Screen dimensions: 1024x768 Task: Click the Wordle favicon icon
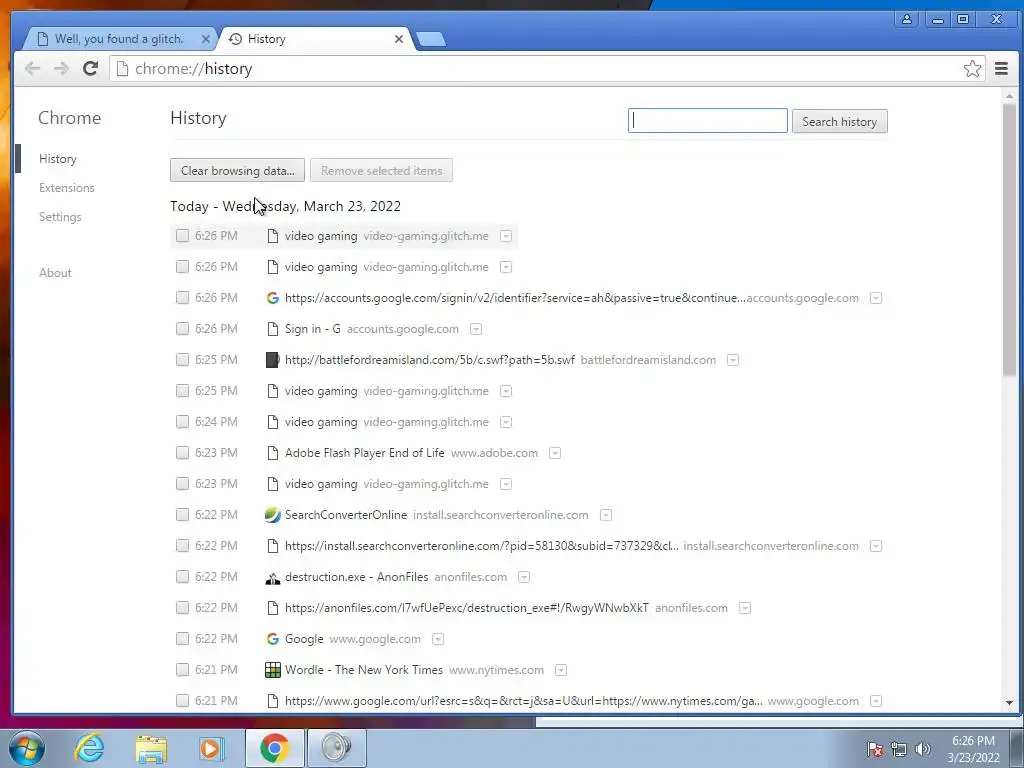point(273,670)
